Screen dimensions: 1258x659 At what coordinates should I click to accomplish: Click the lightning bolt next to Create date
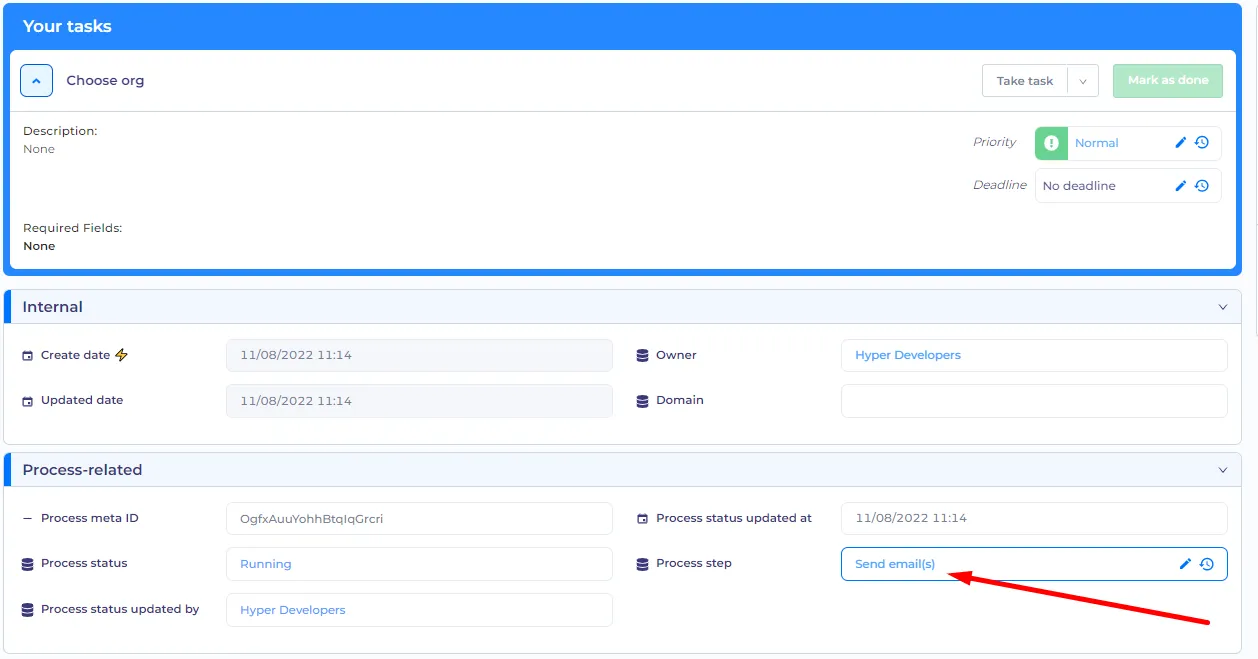point(122,355)
